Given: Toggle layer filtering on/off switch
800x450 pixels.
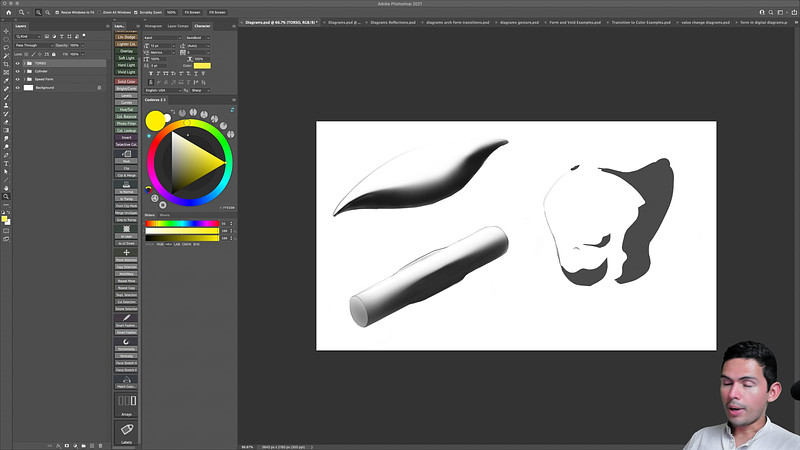Looking at the screenshot, I should [84, 36].
